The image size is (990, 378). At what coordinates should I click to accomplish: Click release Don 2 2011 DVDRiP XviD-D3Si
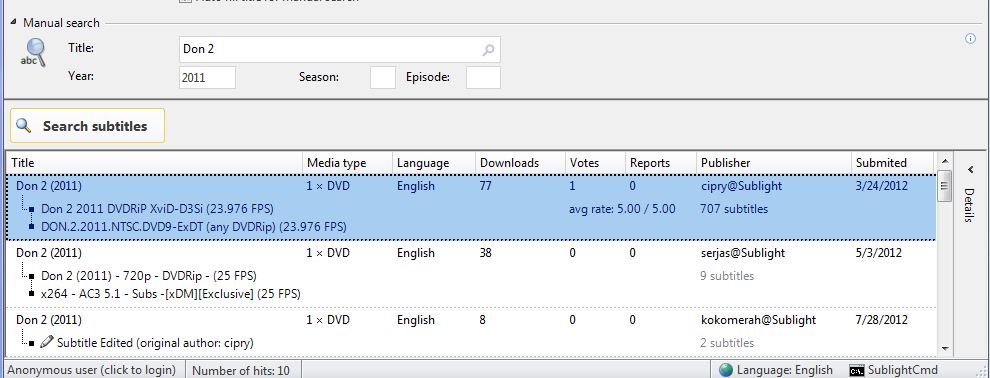[157, 208]
